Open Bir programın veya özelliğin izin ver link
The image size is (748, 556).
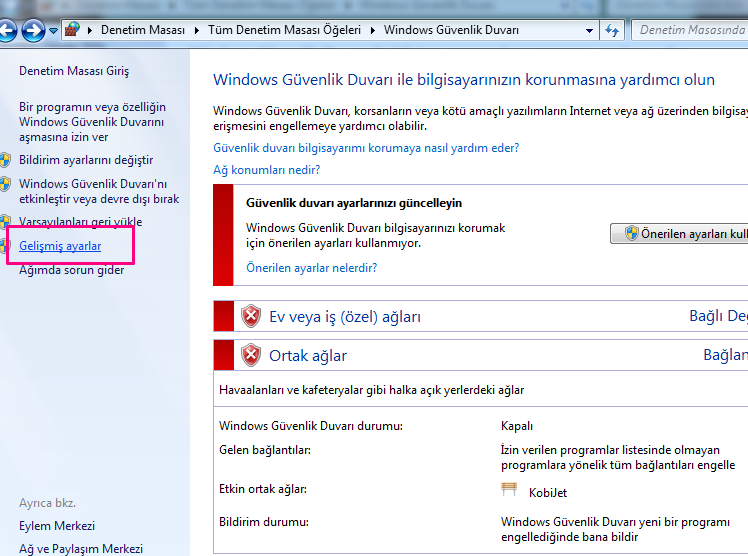pyautogui.click(x=93, y=122)
